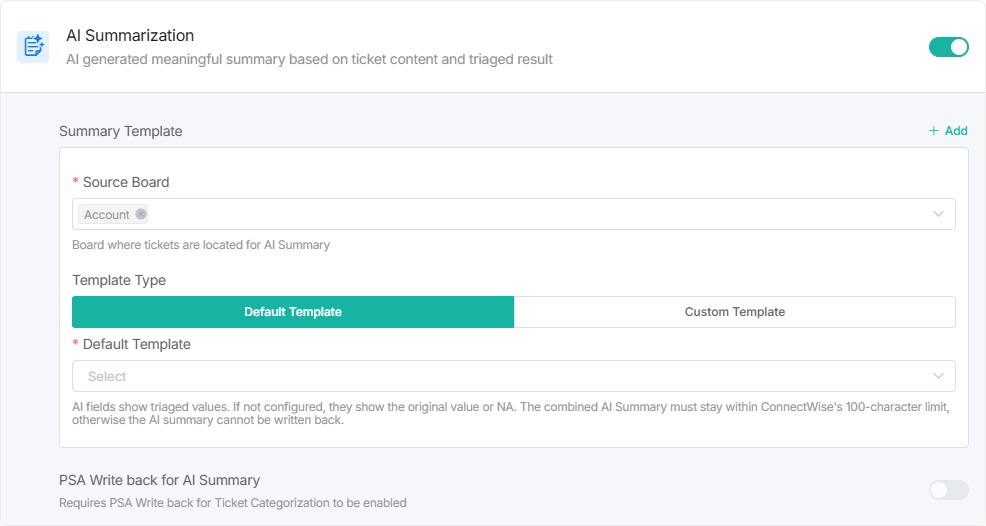
Task: Click the PSA Write back title text
Action: 159,480
